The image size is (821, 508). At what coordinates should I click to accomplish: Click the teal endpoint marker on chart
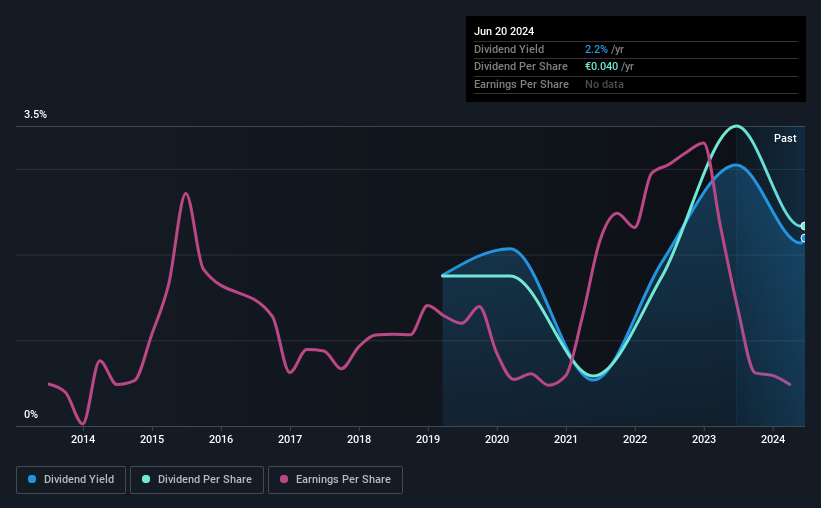pos(803,226)
